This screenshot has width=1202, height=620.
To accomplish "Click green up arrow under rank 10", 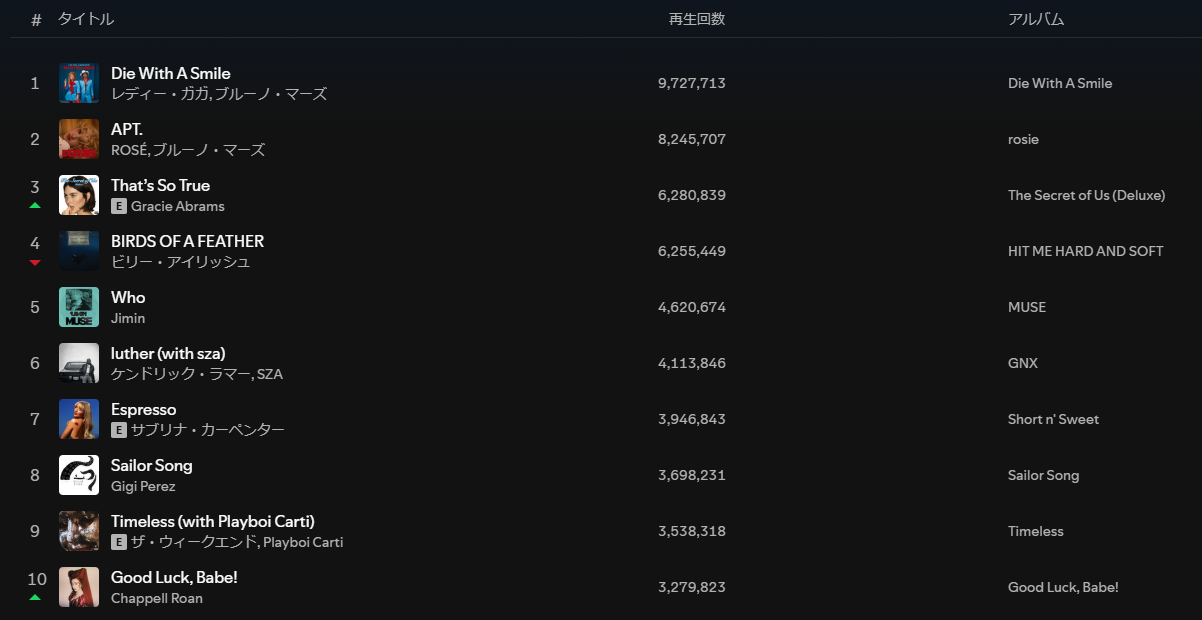I will 35,597.
